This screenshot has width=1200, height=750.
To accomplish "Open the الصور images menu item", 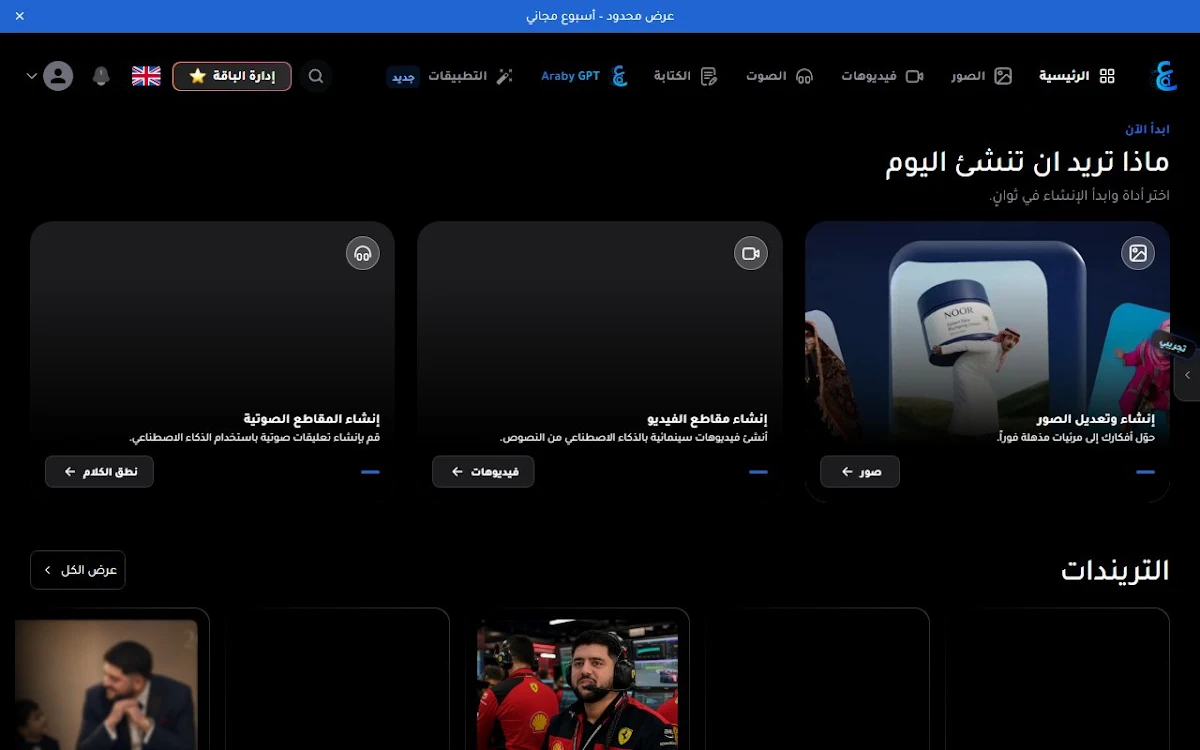I will tap(982, 76).
